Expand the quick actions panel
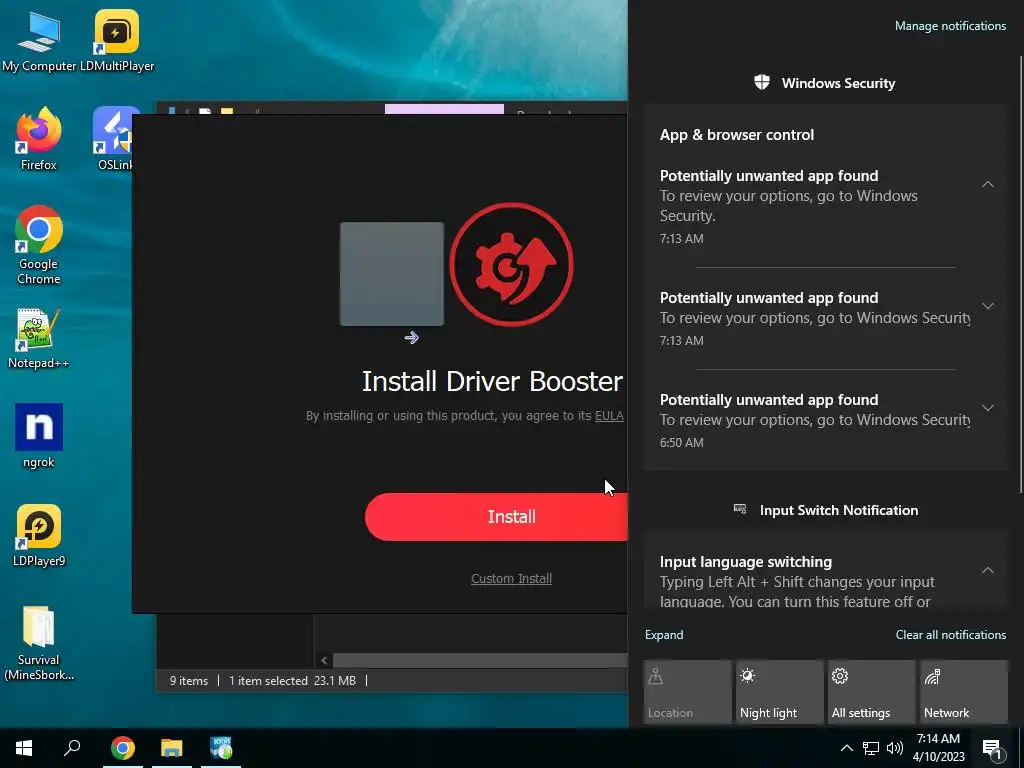The image size is (1024, 768). pyautogui.click(x=664, y=635)
